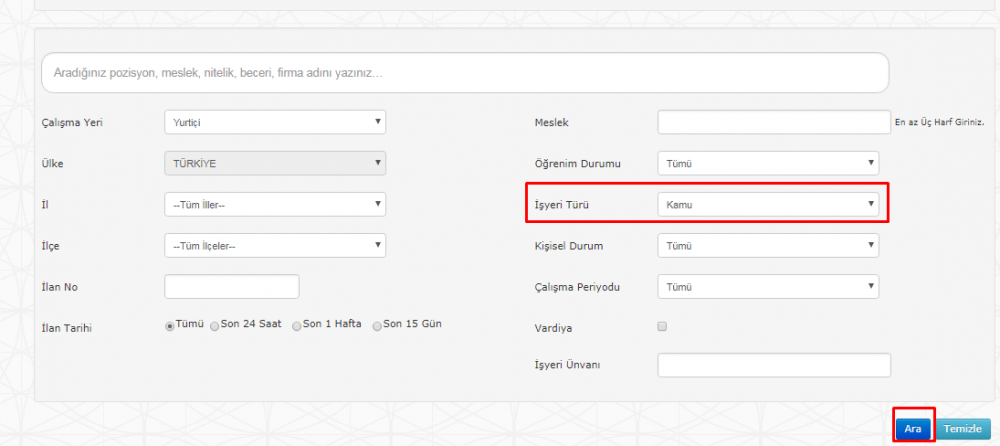This screenshot has width=1000, height=446.
Task: Expand the Kişisel Durum dropdown
Action: point(767,245)
